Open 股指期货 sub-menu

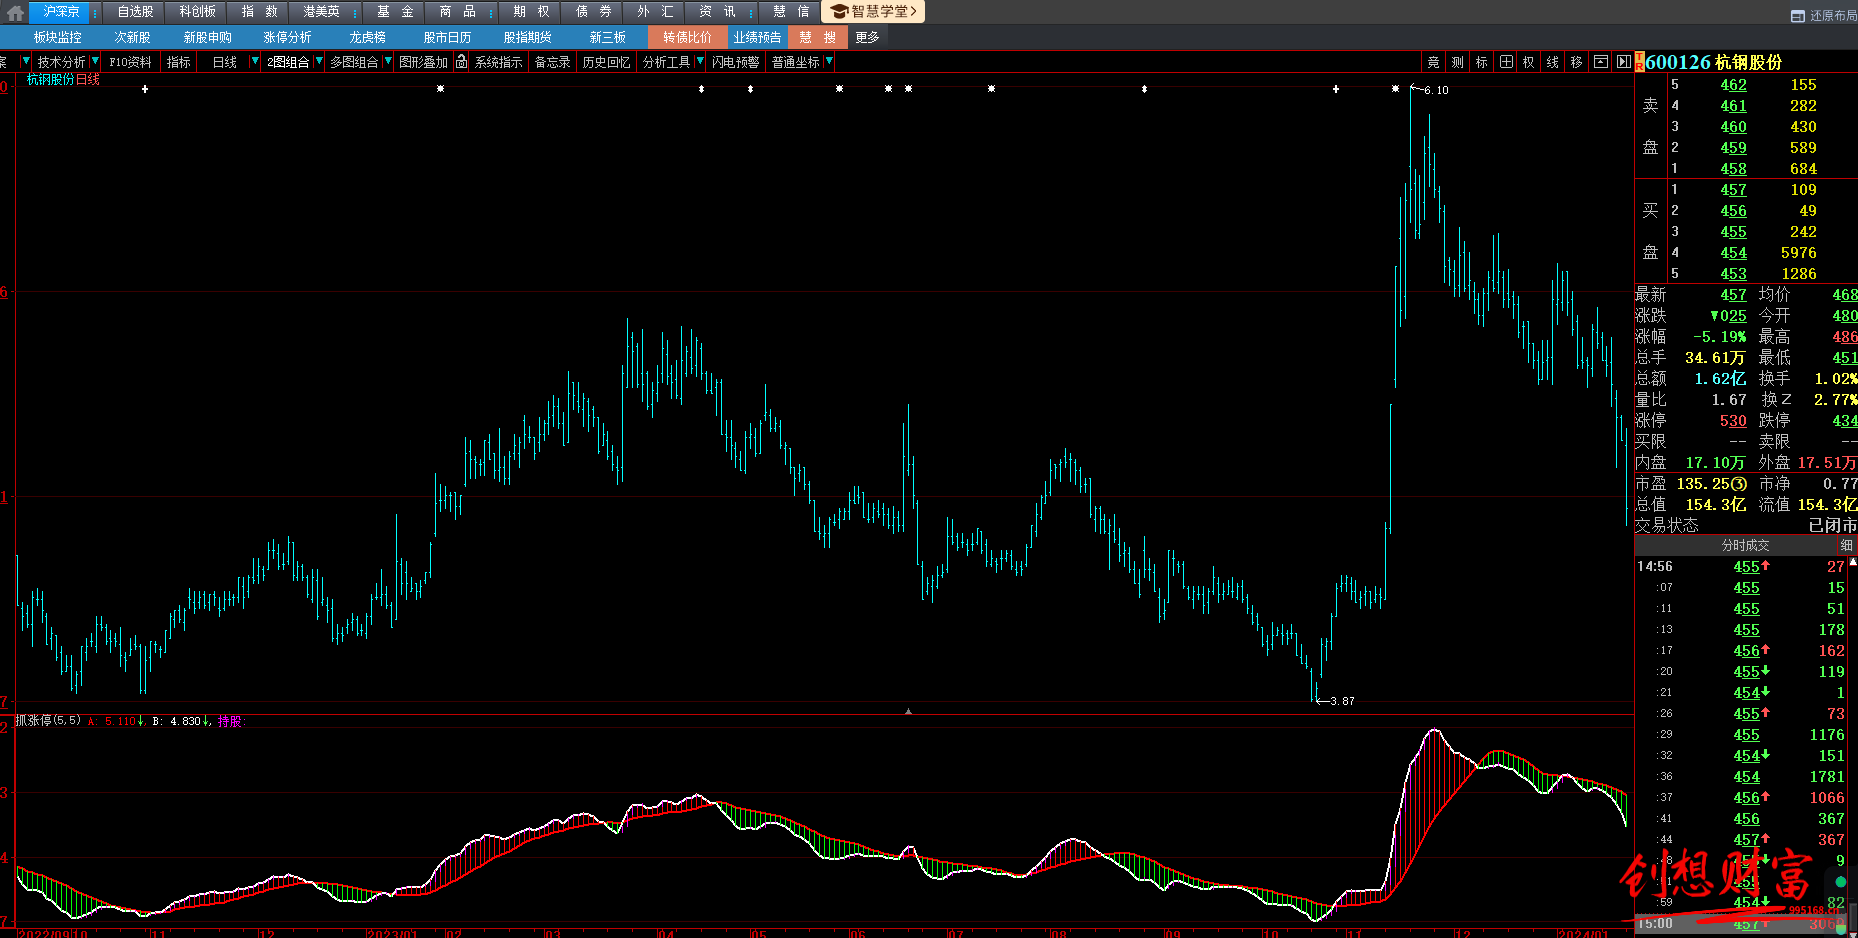point(527,37)
